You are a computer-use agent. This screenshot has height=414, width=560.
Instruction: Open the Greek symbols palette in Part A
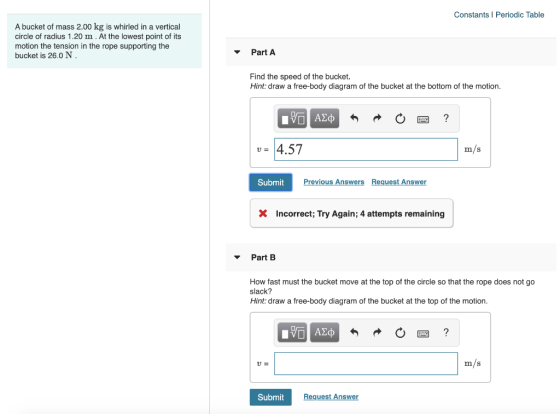324,118
